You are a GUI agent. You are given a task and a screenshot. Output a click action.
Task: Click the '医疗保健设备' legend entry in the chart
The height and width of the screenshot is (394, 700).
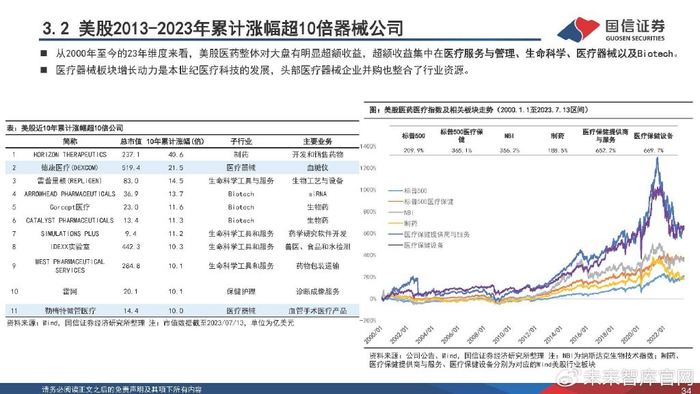(x=416, y=245)
